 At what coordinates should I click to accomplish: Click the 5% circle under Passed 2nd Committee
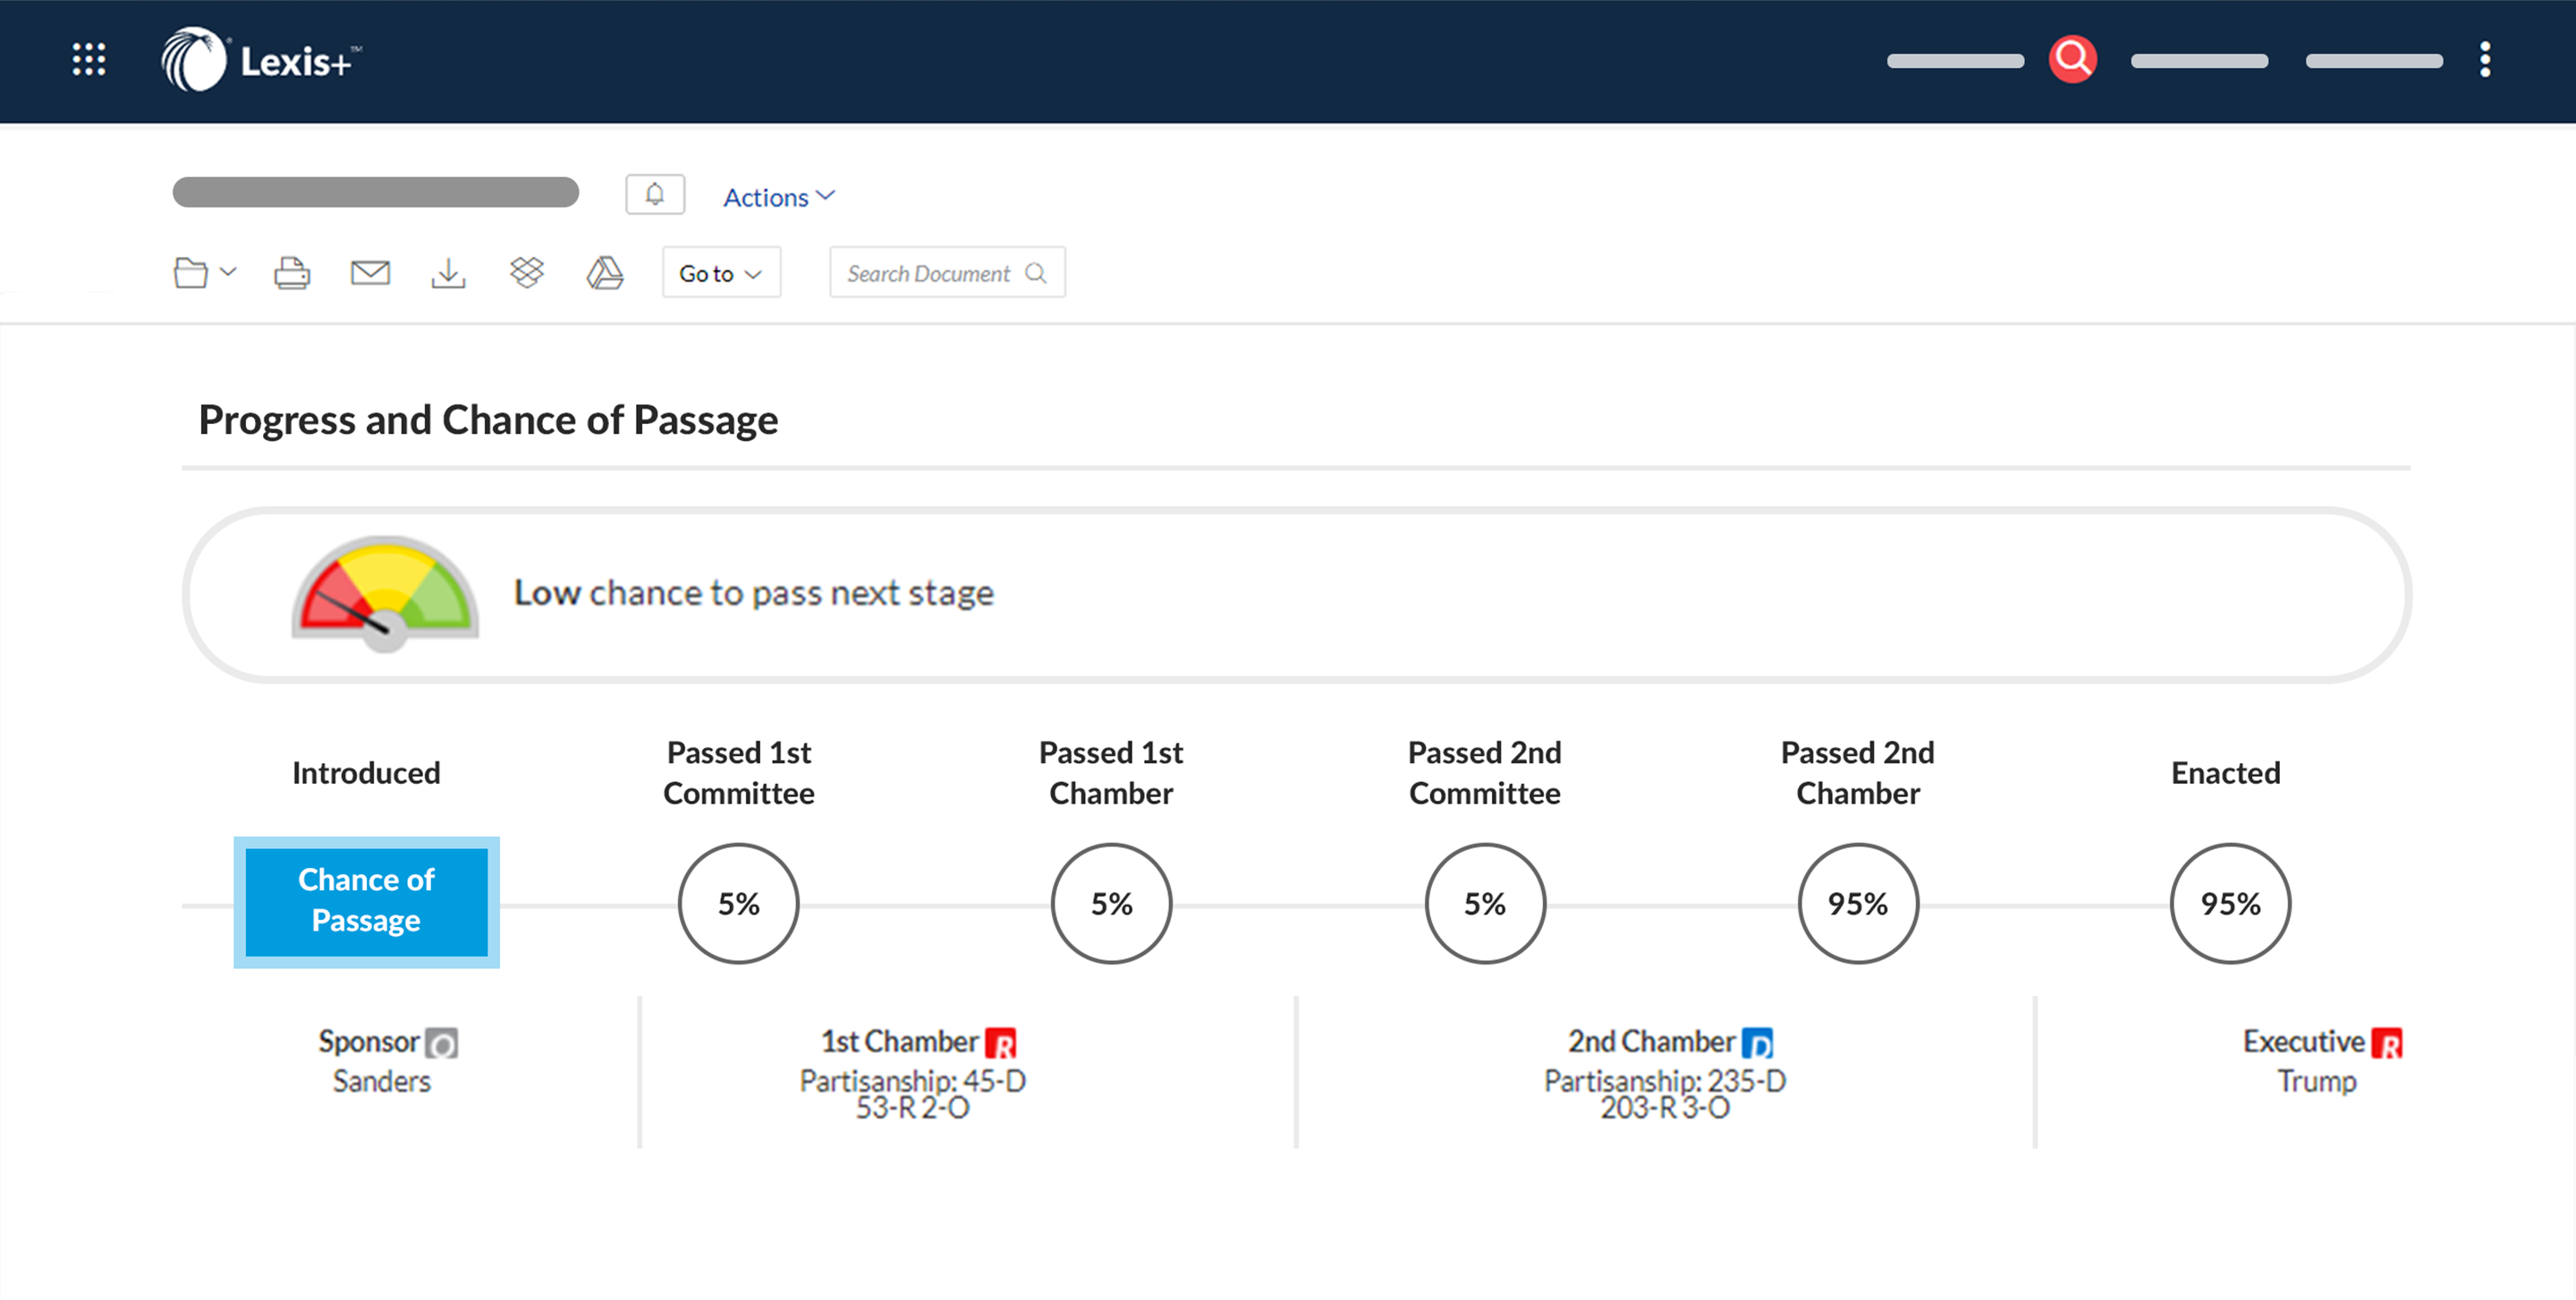pyautogui.click(x=1485, y=903)
